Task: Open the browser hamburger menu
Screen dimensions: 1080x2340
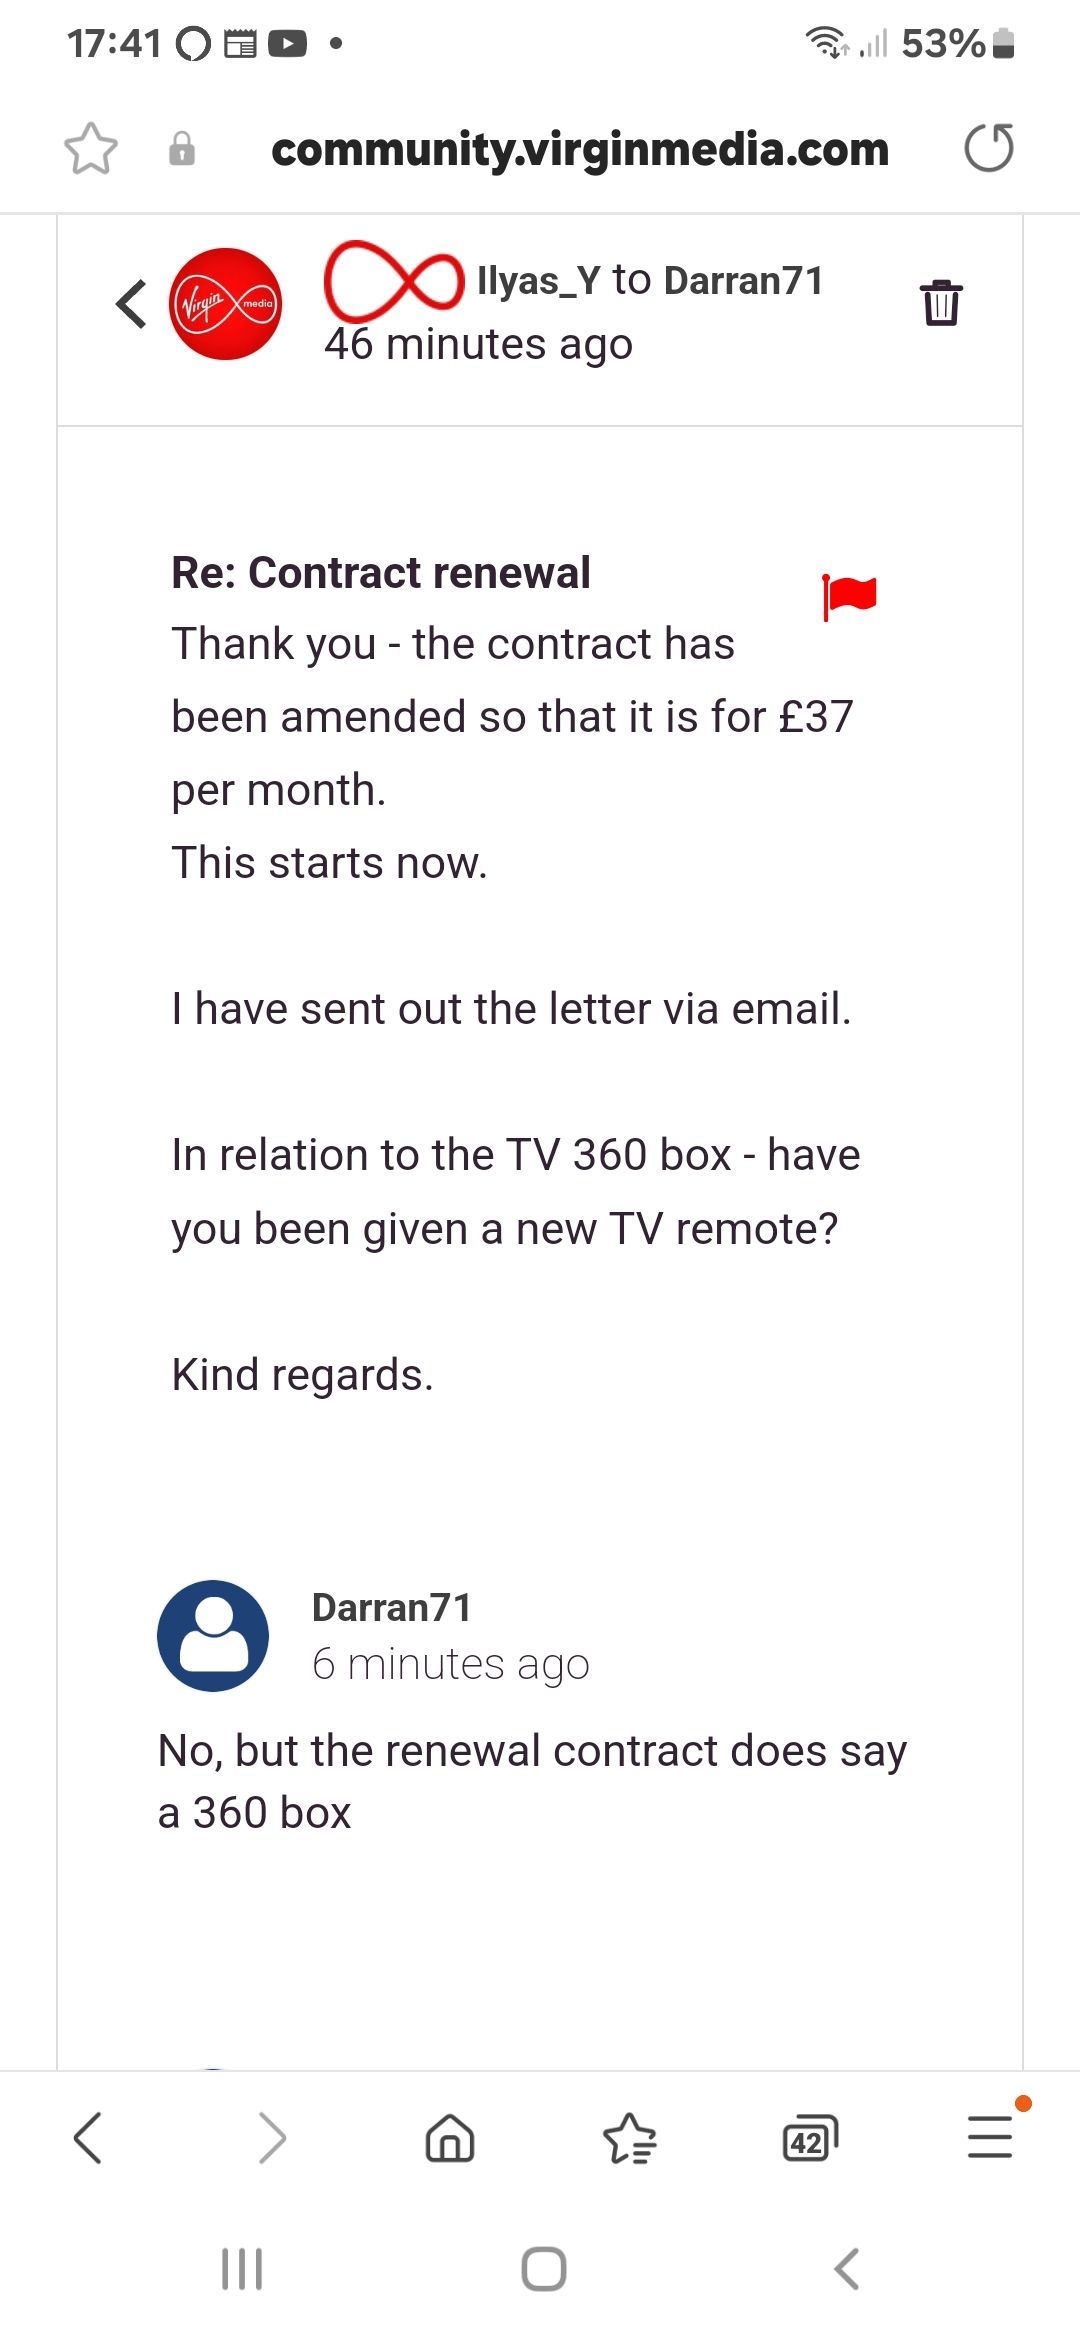Action: pos(990,2137)
